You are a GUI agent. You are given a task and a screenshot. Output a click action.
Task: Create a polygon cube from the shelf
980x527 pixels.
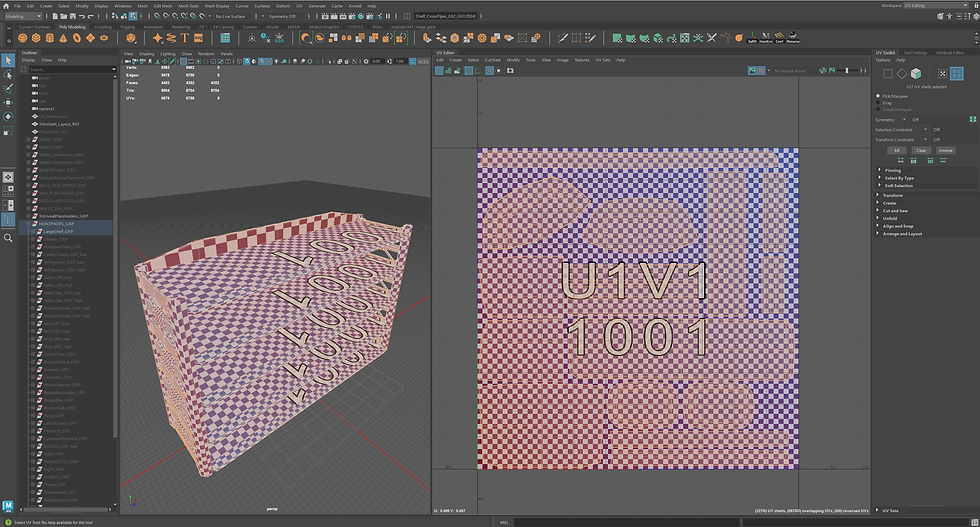pos(36,38)
